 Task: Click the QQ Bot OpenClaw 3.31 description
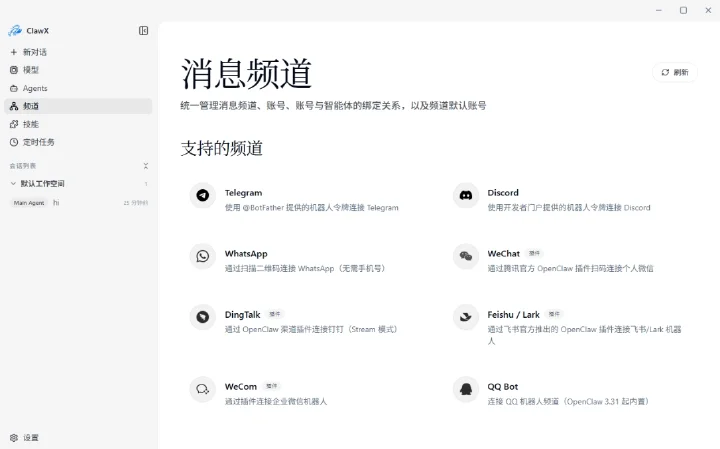tap(568, 402)
